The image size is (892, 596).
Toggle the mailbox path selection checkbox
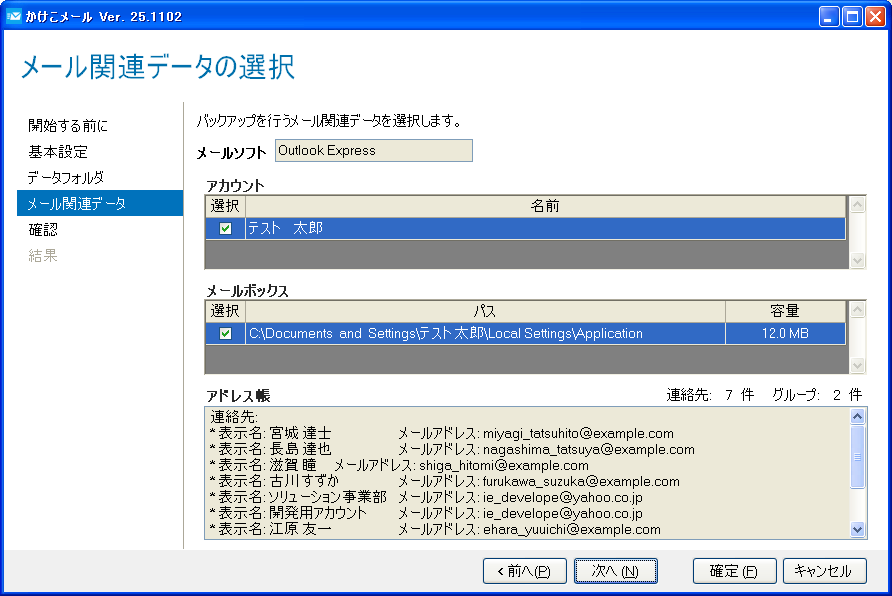225,333
